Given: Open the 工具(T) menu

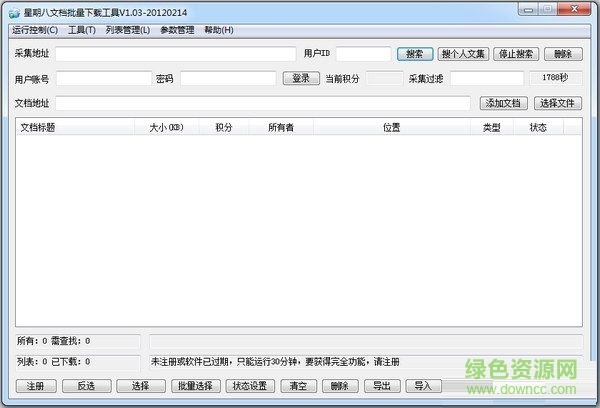Looking at the screenshot, I should 82,30.
